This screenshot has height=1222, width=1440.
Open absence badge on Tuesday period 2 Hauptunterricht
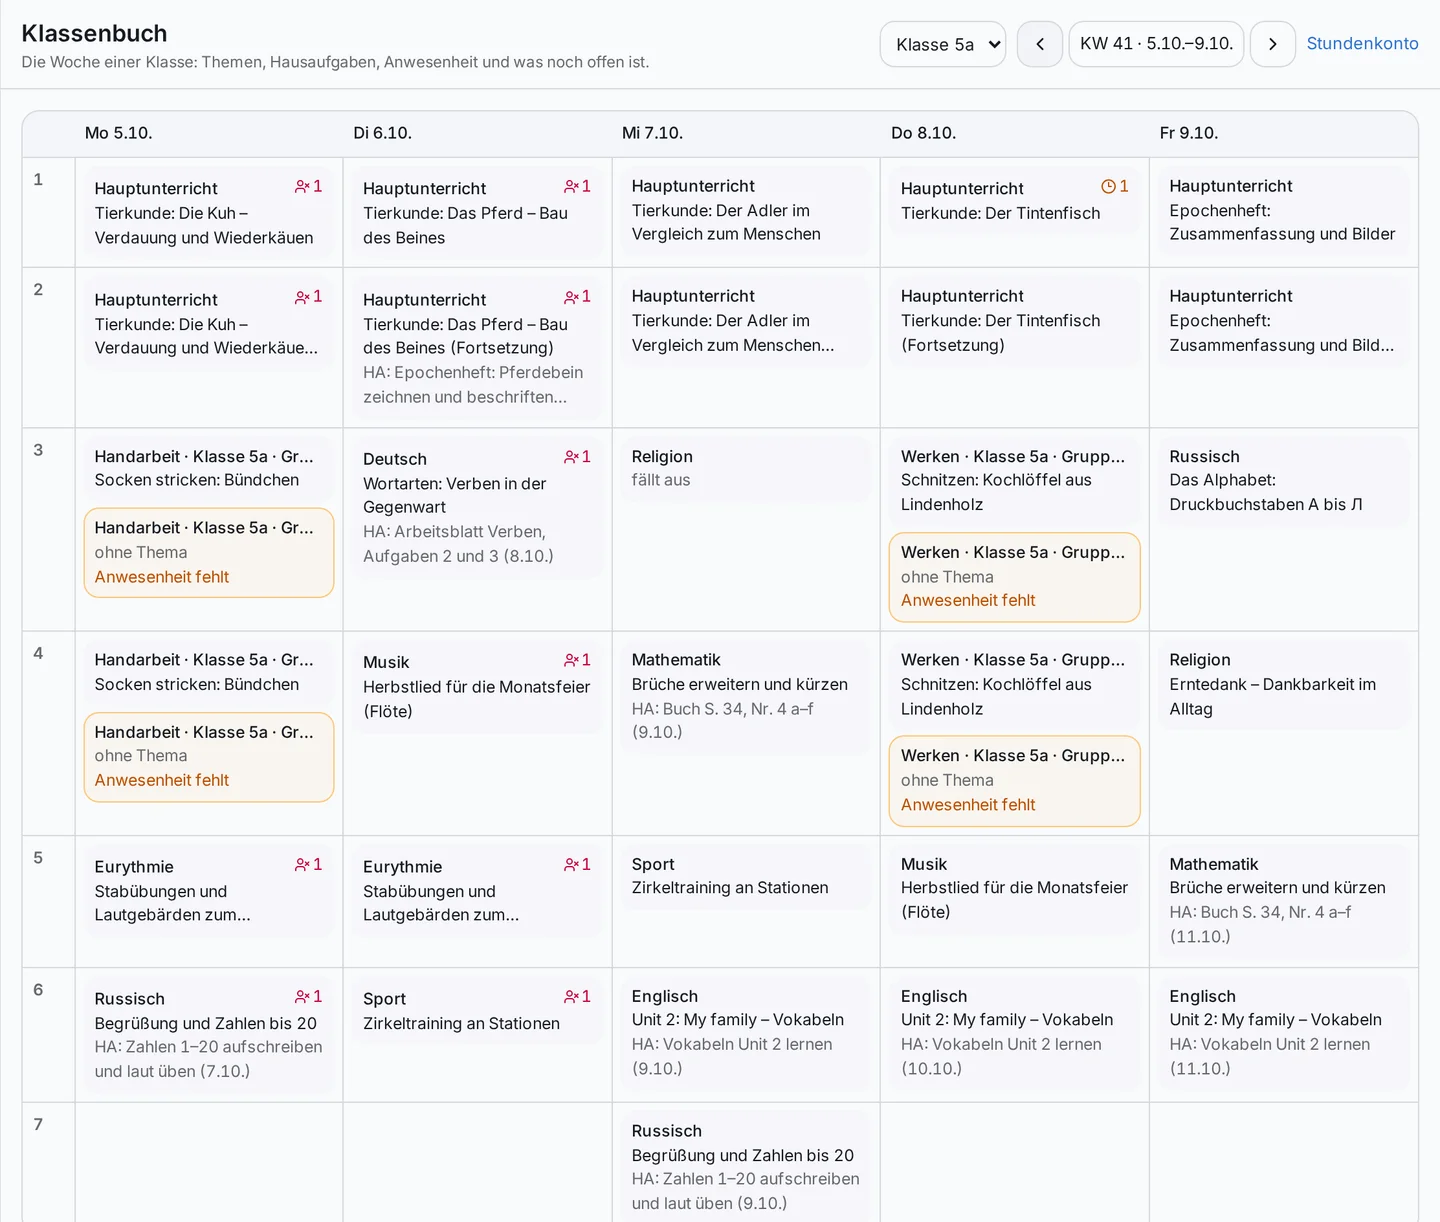point(577,297)
